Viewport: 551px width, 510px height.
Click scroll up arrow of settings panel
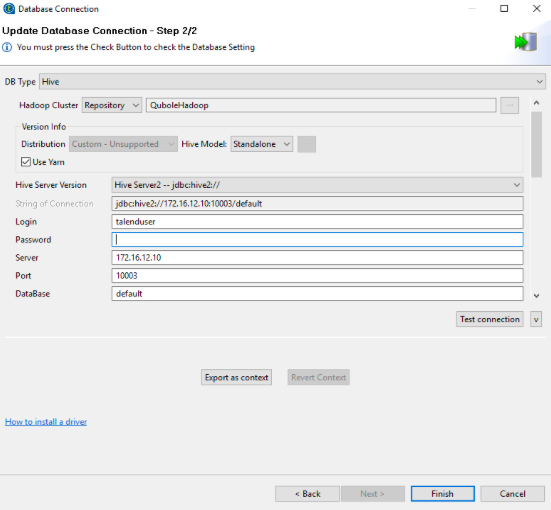[x=536, y=103]
